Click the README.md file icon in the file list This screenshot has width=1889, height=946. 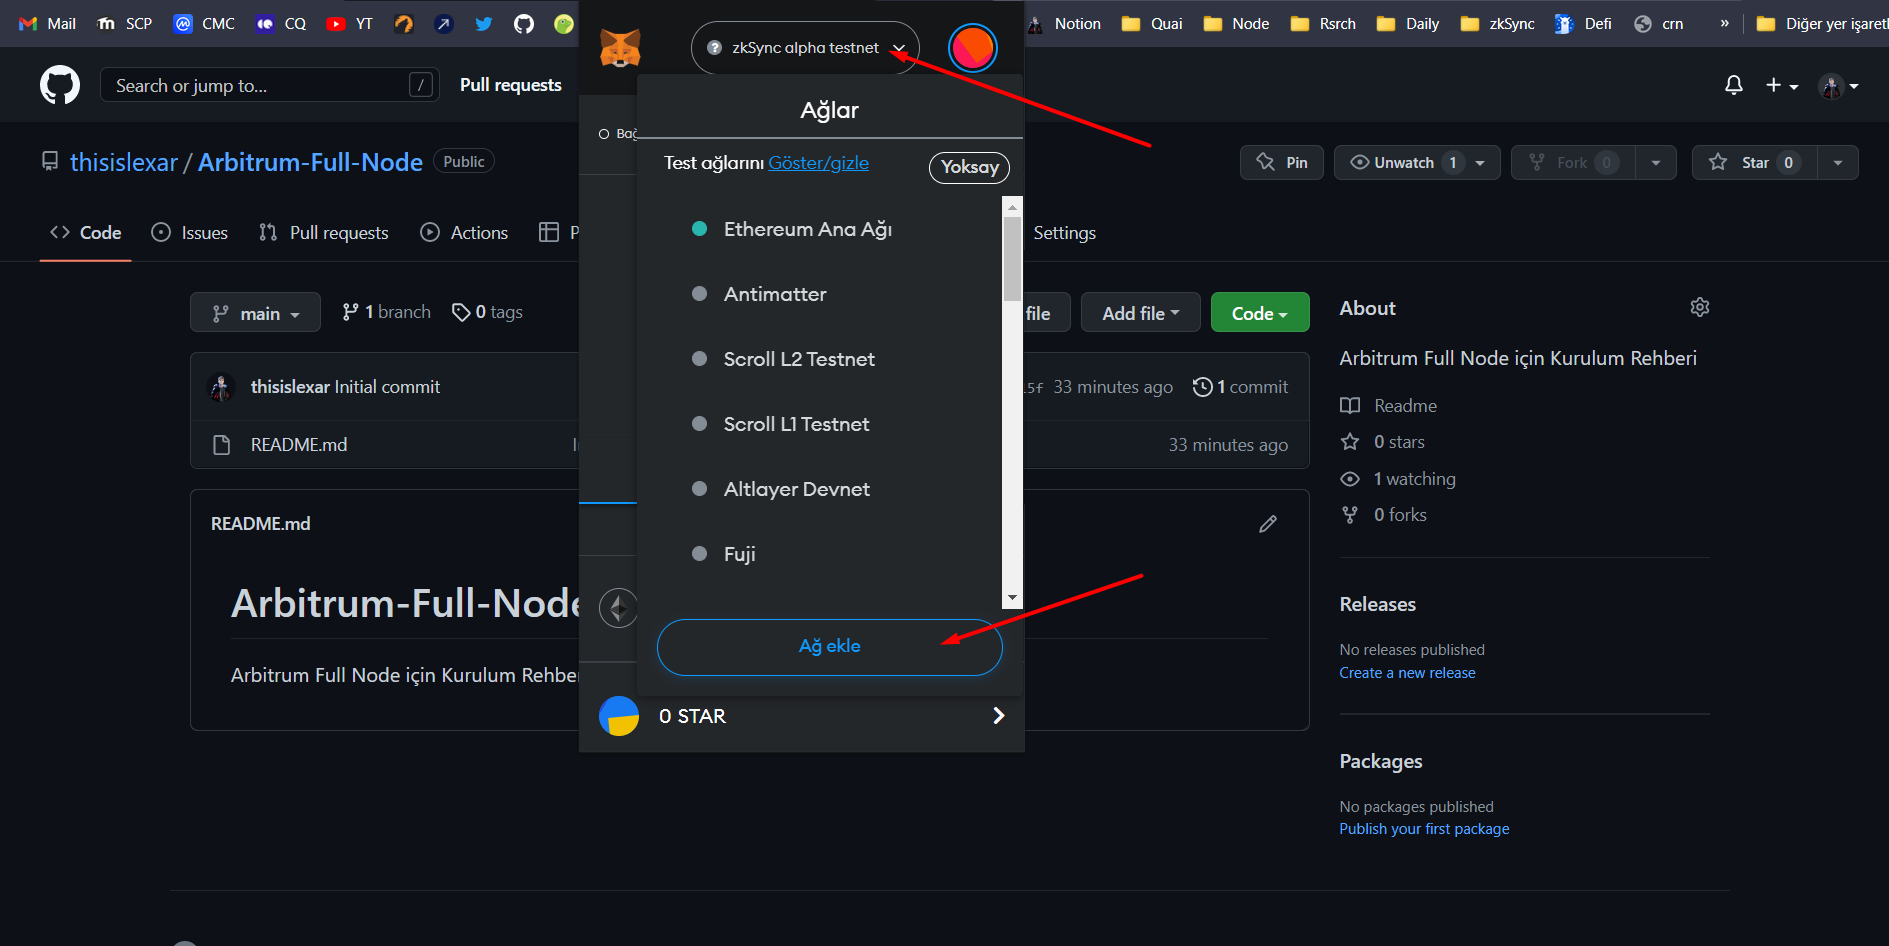coord(222,445)
